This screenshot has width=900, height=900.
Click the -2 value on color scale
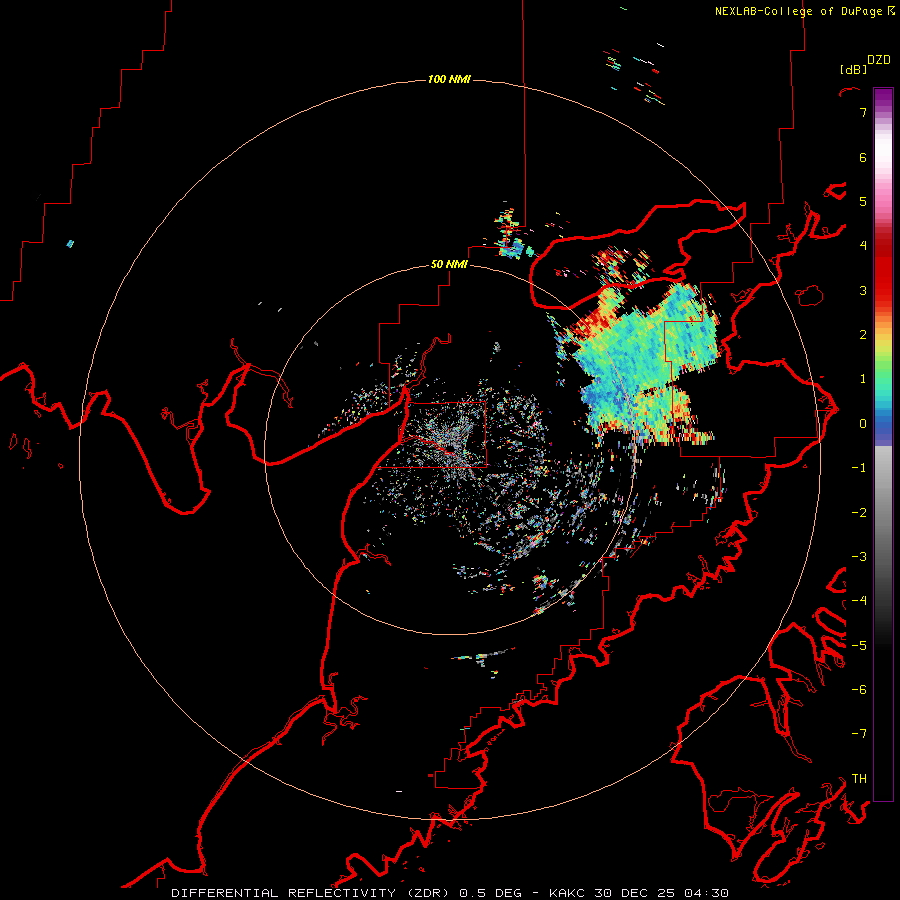point(859,513)
